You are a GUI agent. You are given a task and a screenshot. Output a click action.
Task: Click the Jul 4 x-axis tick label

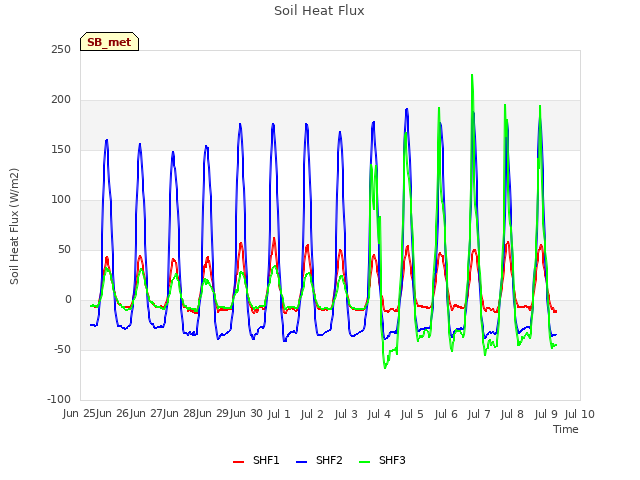click(x=379, y=414)
